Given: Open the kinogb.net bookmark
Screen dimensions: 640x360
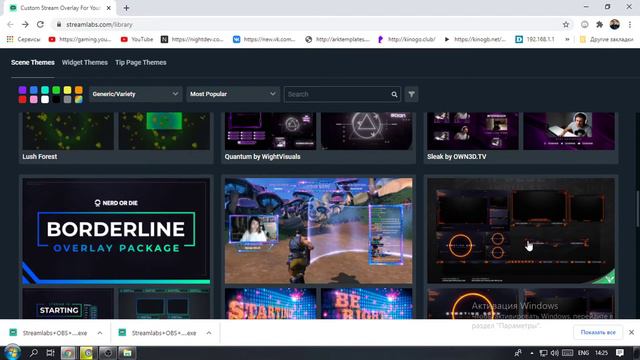Looking at the screenshot, I should tap(475, 39).
